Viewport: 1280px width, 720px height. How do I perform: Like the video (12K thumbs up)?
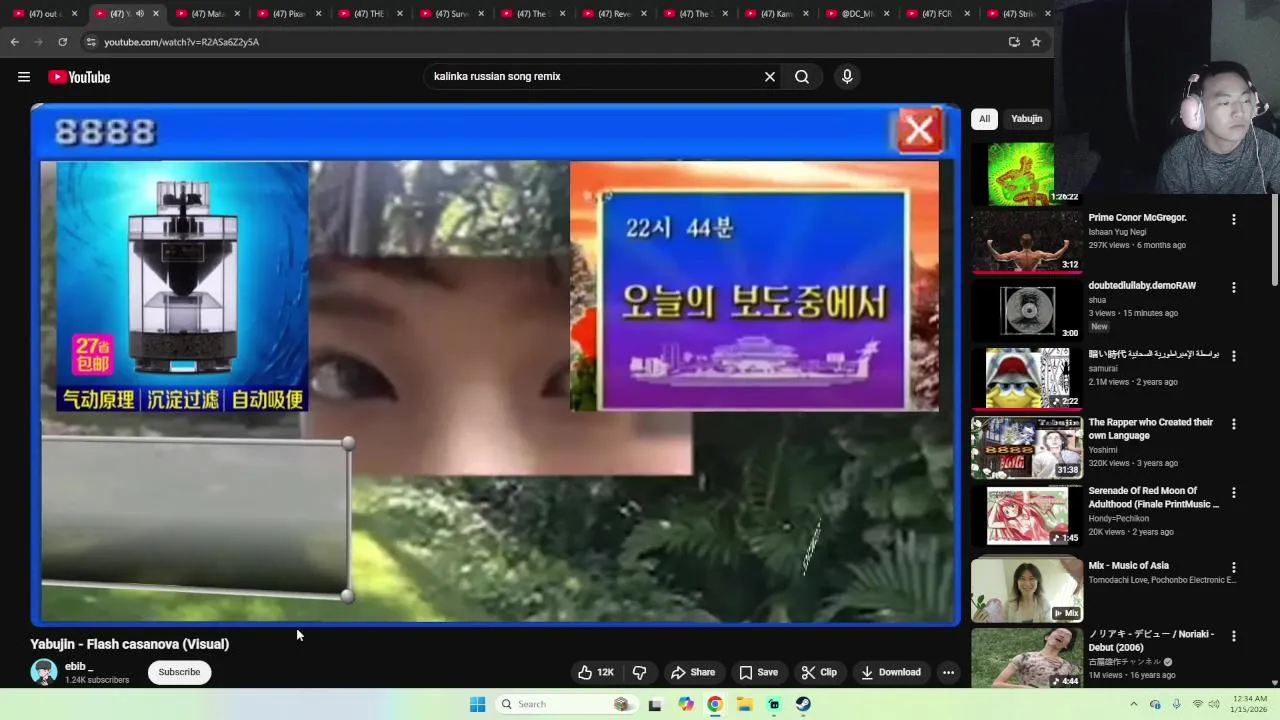pos(596,672)
